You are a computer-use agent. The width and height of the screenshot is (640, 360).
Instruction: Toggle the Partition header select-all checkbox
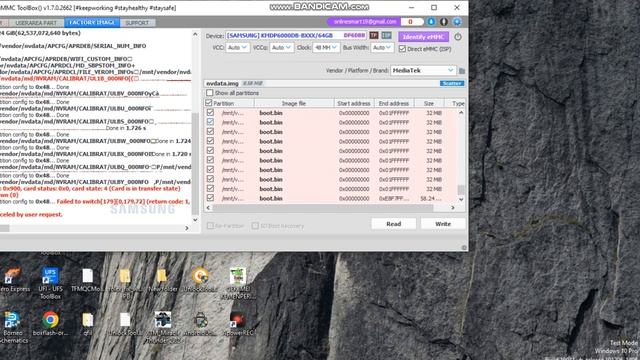tap(209, 103)
